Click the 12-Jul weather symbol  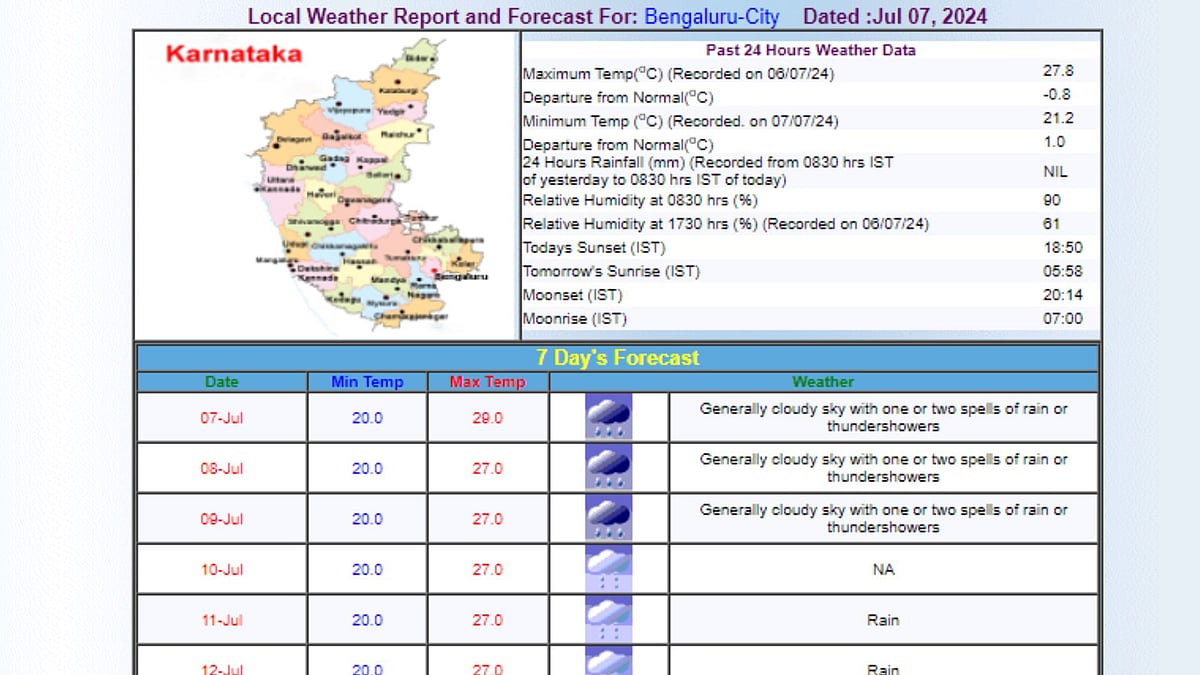coord(611,661)
